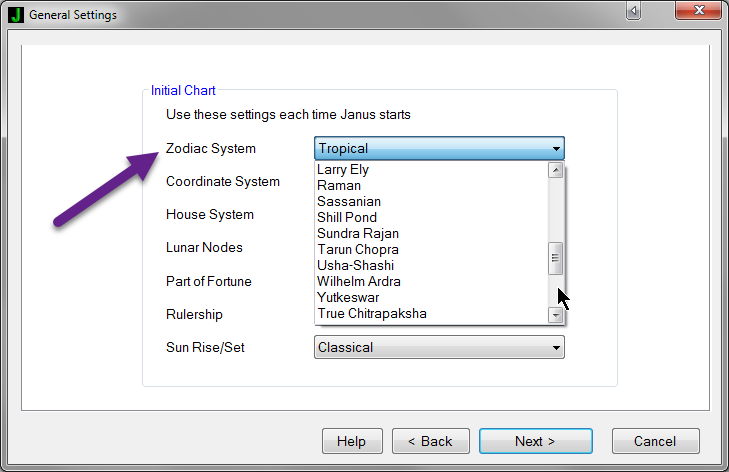The width and height of the screenshot is (729, 472).
Task: Click the back-arrow button in title bar
Action: tap(633, 11)
